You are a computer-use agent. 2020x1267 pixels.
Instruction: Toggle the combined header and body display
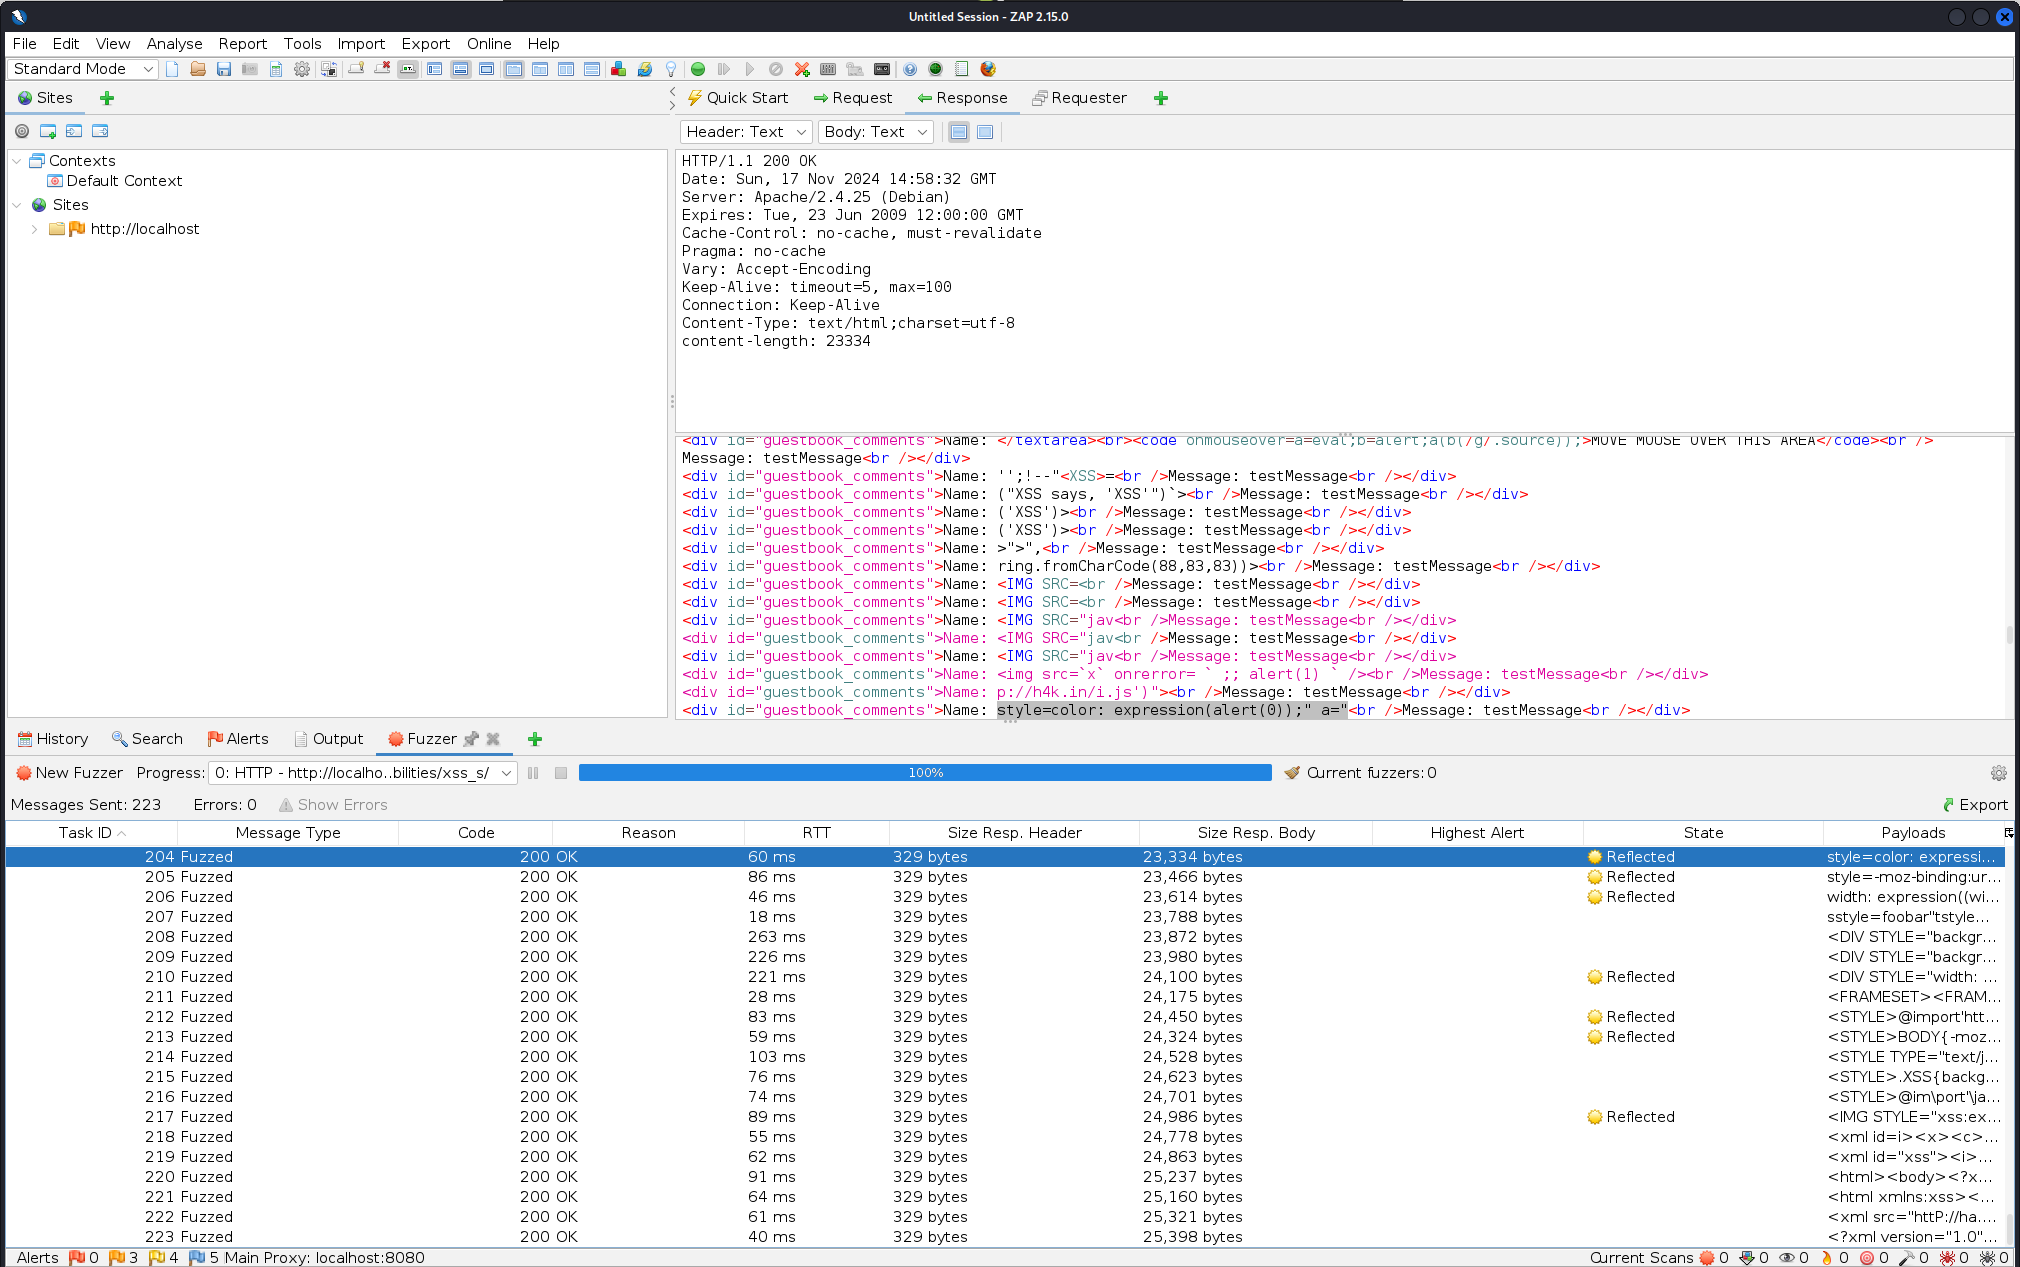pyautogui.click(x=985, y=132)
